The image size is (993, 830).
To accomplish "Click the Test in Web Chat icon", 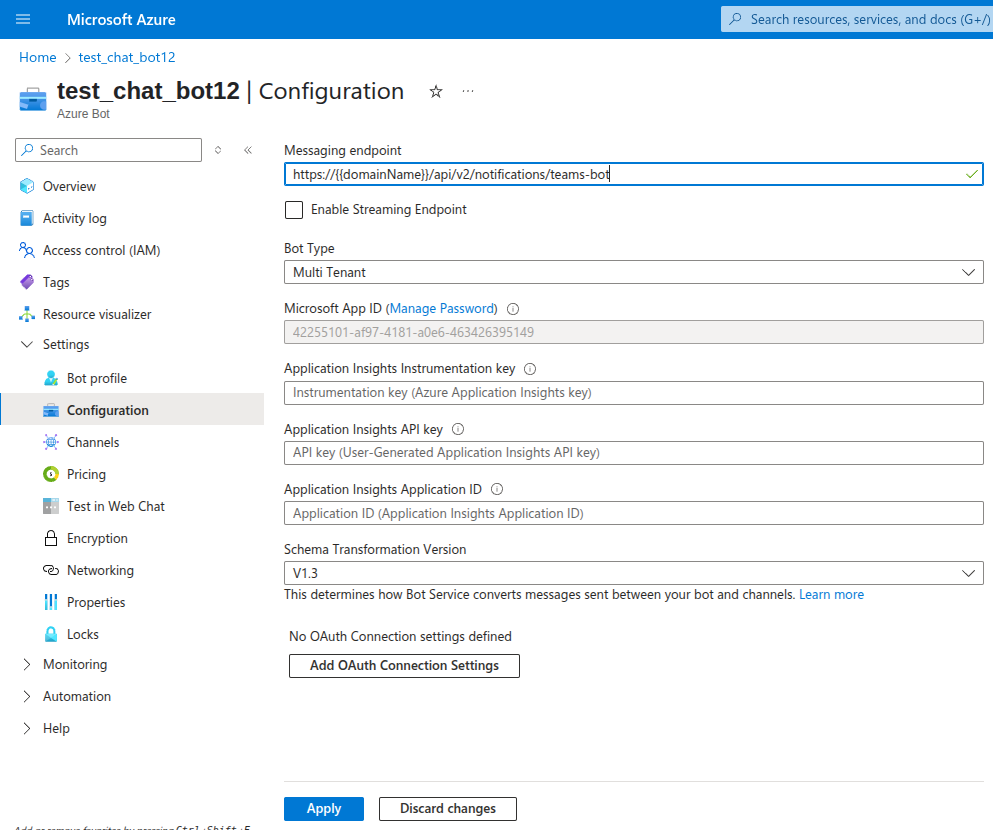I will click(51, 506).
